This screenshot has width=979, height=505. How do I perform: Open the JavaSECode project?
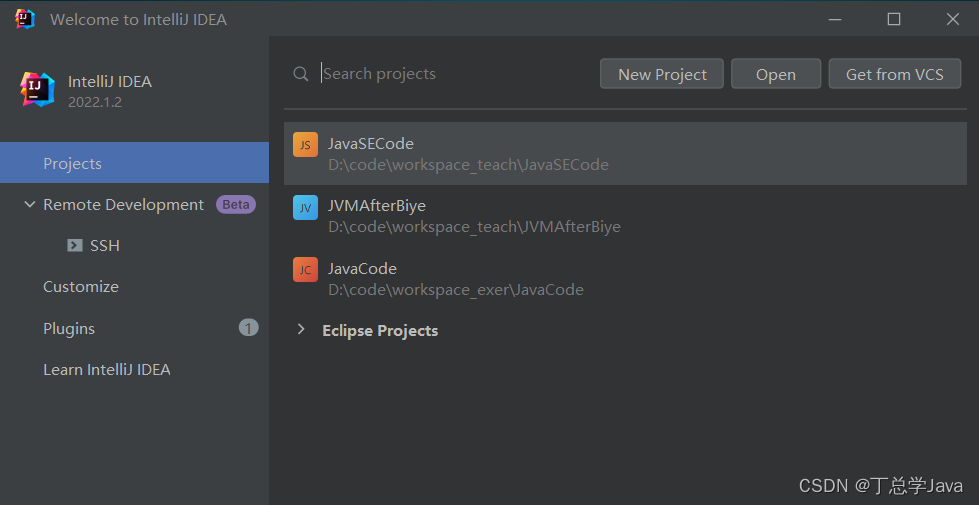tap(626, 154)
